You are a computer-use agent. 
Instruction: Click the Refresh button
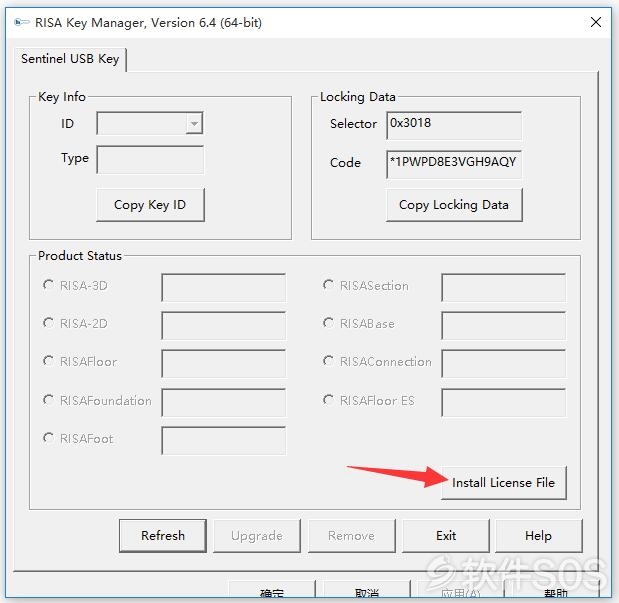click(163, 535)
